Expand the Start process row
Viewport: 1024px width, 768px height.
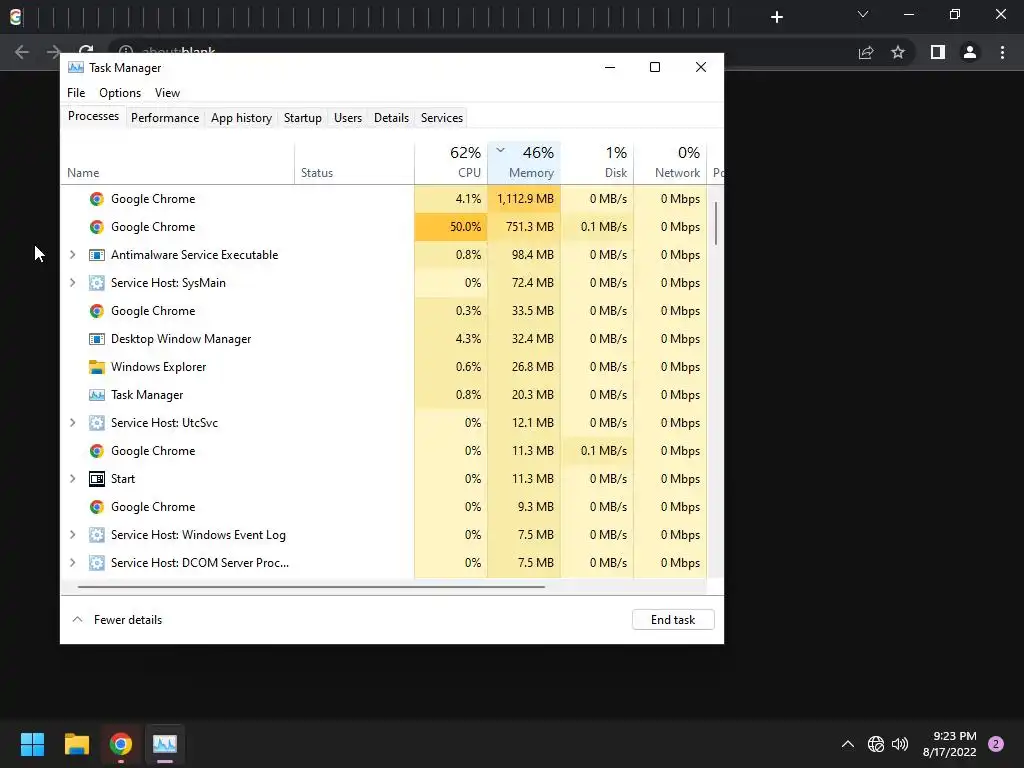click(72, 479)
